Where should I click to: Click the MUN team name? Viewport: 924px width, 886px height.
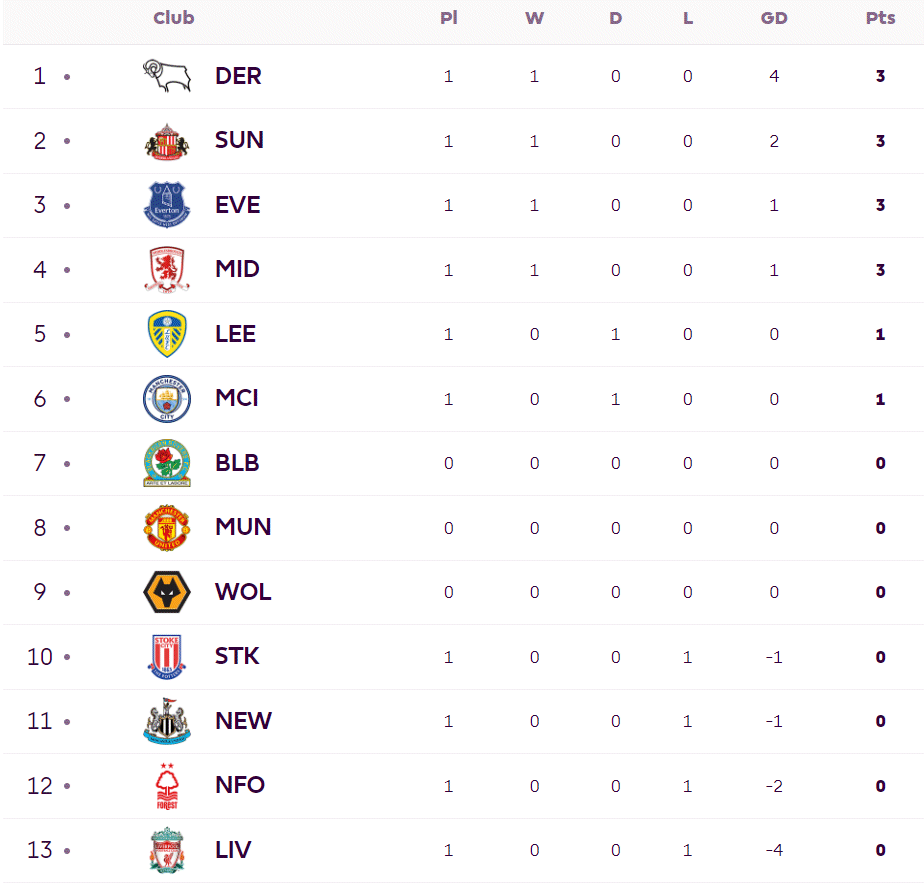click(x=243, y=527)
